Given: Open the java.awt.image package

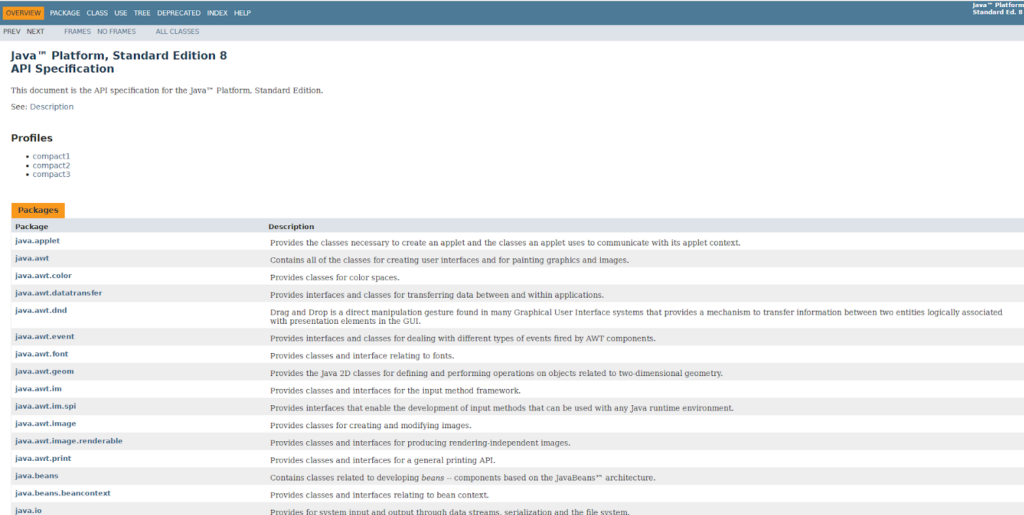Looking at the screenshot, I should pos(46,424).
